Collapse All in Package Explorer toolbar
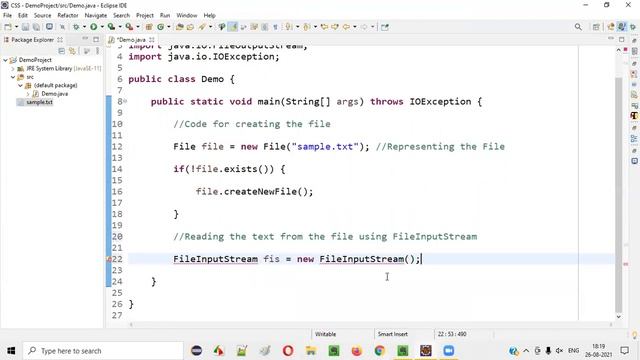Viewport: 640px width, 360px height. (62, 51)
